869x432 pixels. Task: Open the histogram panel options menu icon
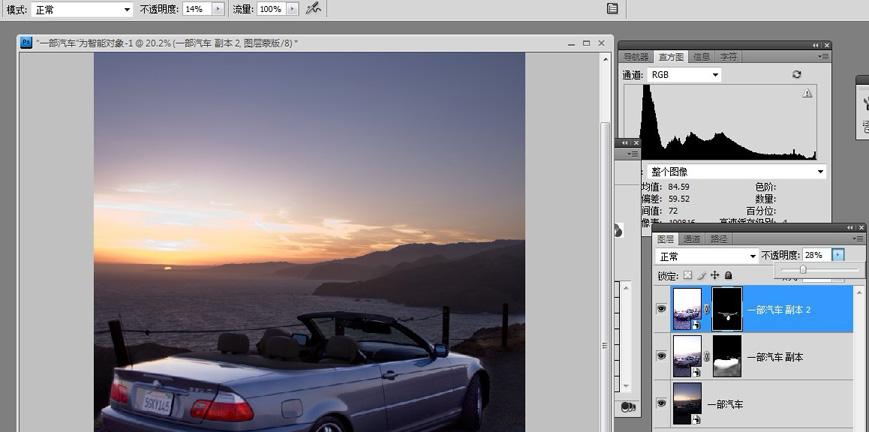(x=822, y=57)
